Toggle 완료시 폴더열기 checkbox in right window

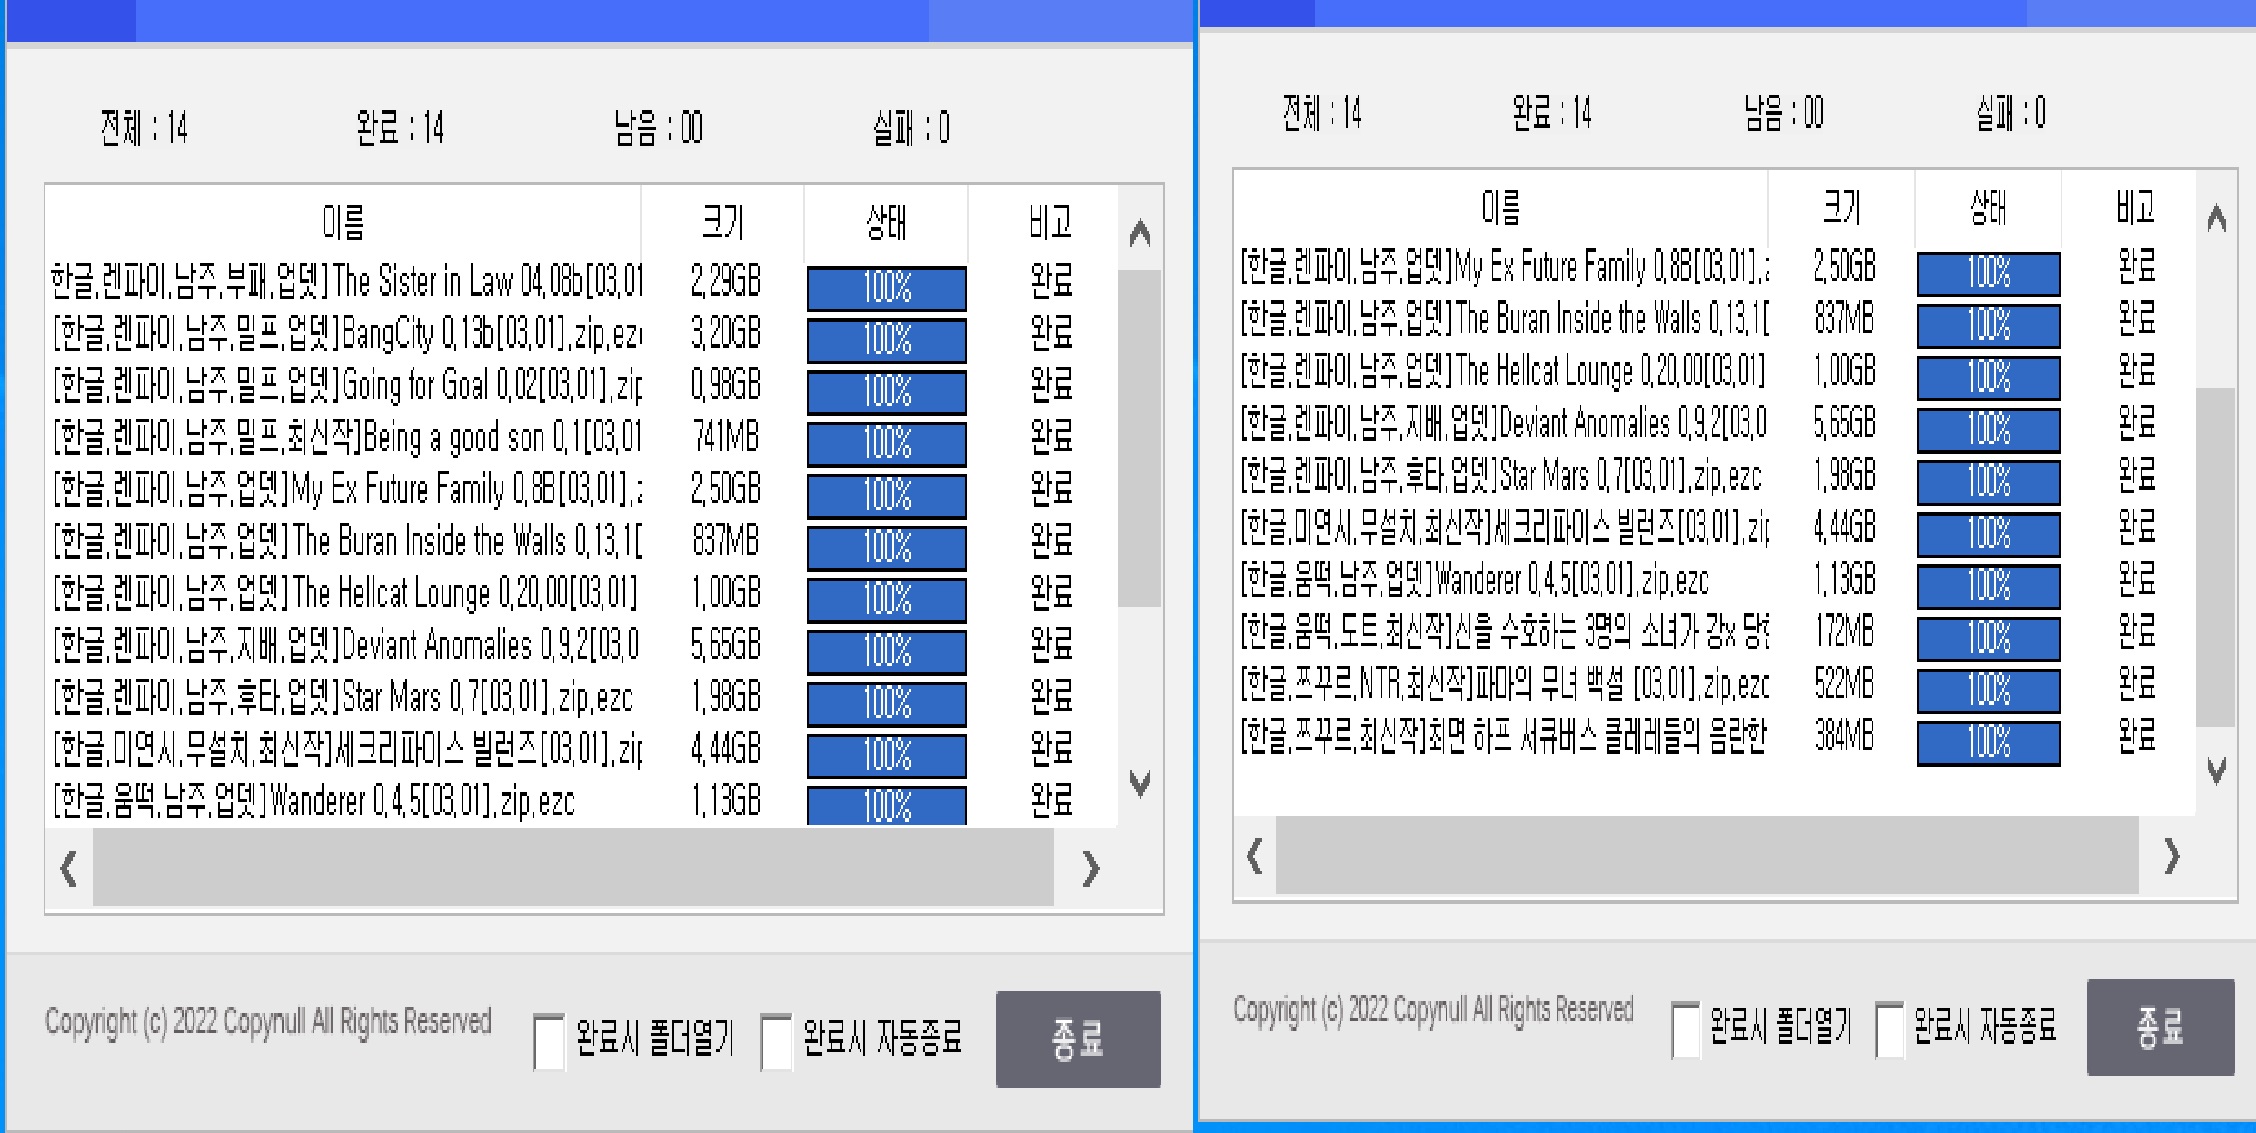1686,1029
